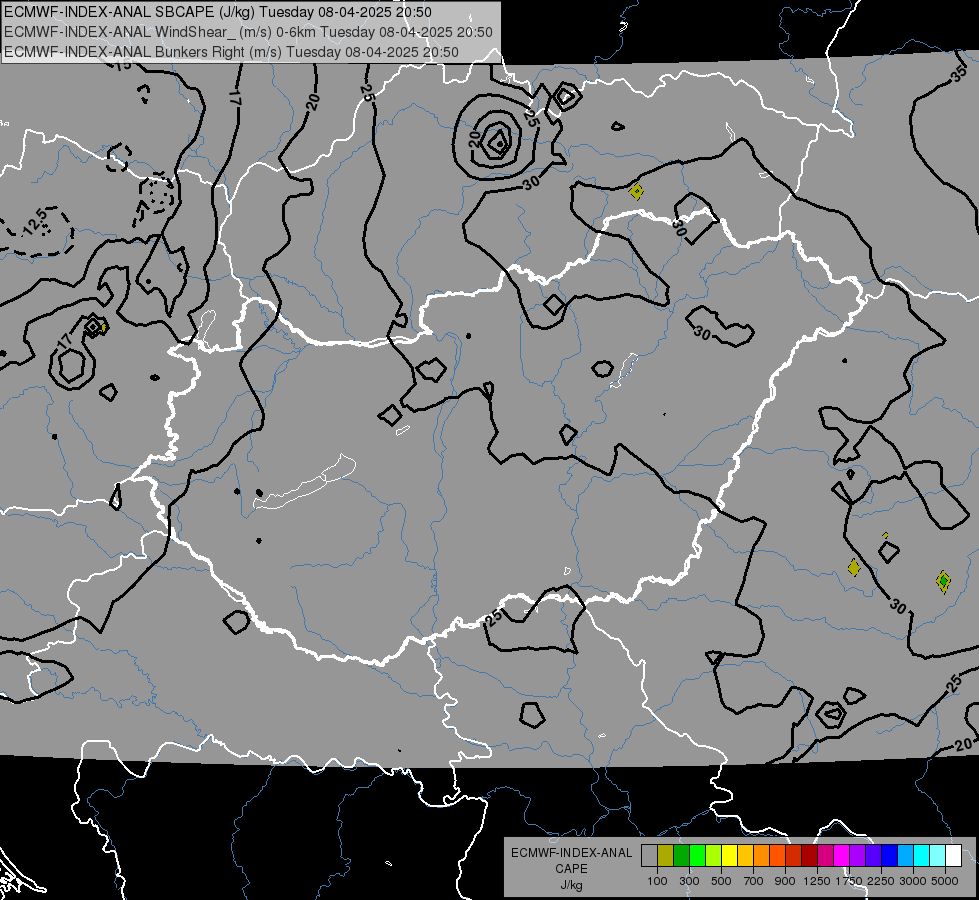Image resolution: width=979 pixels, height=900 pixels.
Task: Click the pure yellow swatch right of 500
Action: point(729,855)
